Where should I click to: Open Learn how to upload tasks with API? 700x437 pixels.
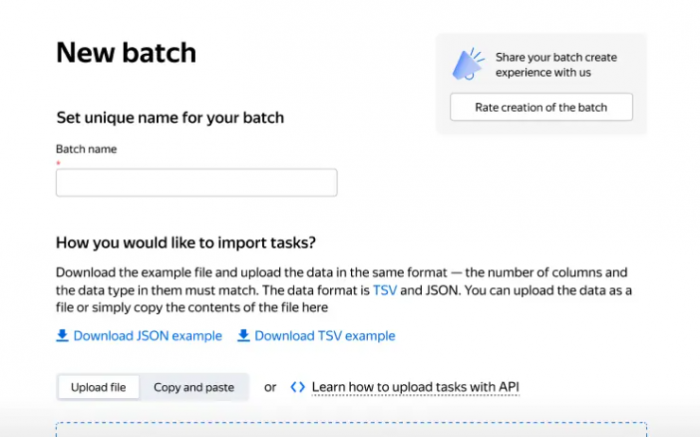coord(415,387)
